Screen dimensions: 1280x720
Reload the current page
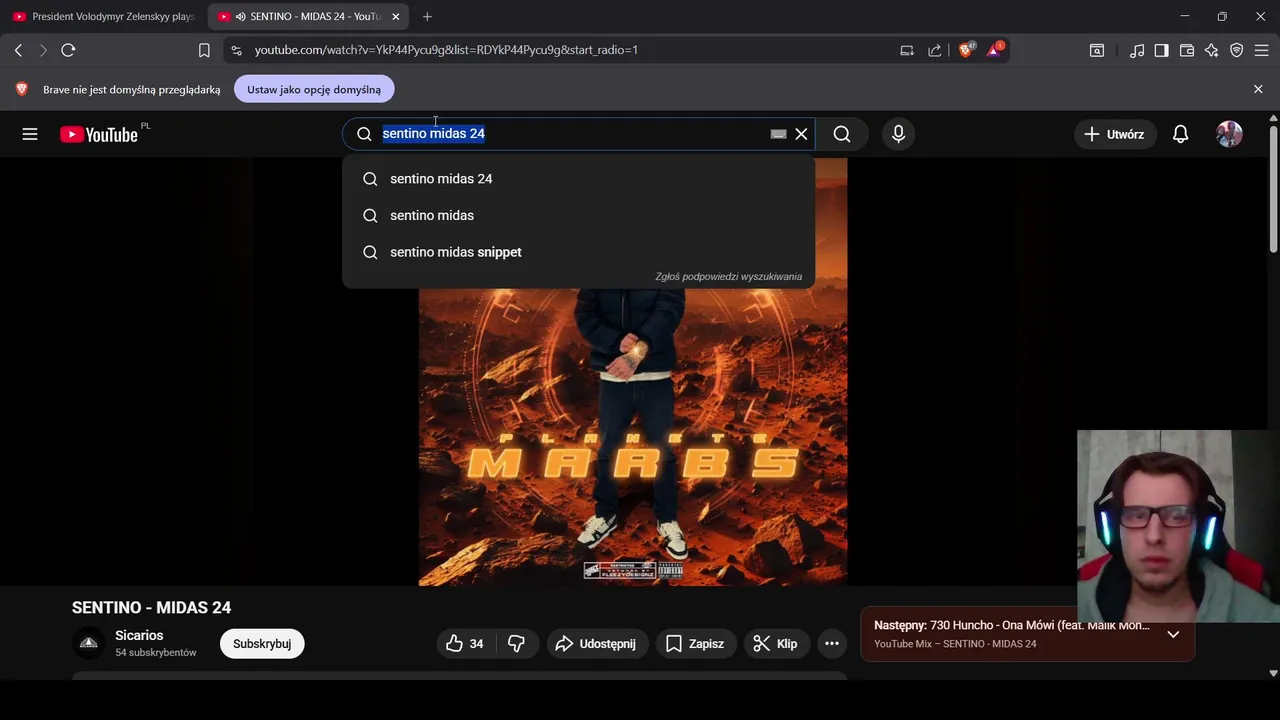point(68,50)
